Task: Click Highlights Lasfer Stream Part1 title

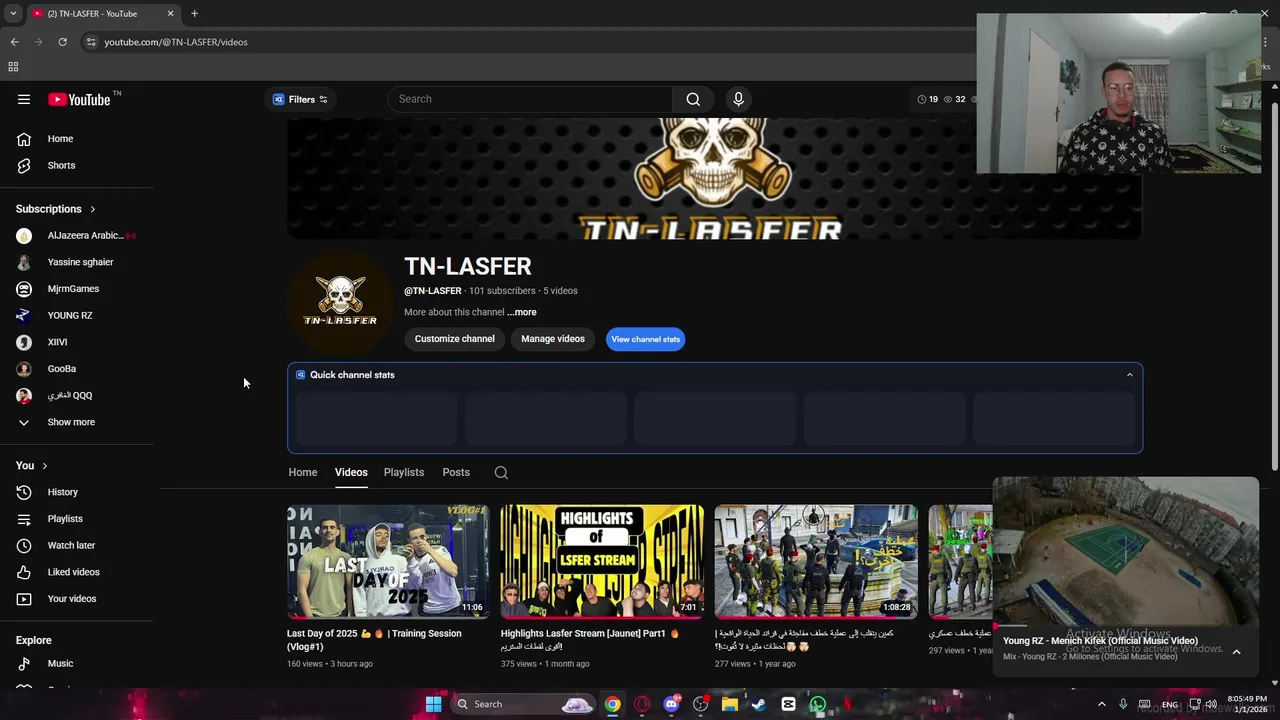Action: (x=590, y=640)
